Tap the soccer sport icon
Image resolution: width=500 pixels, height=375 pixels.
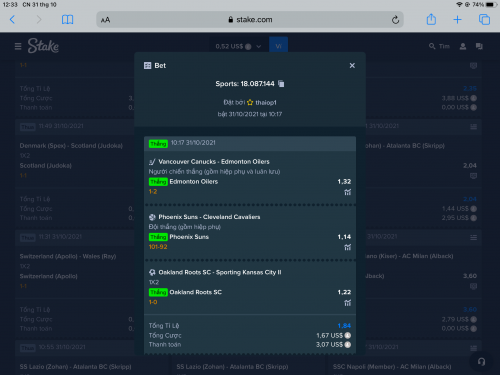pyautogui.click(x=152, y=272)
